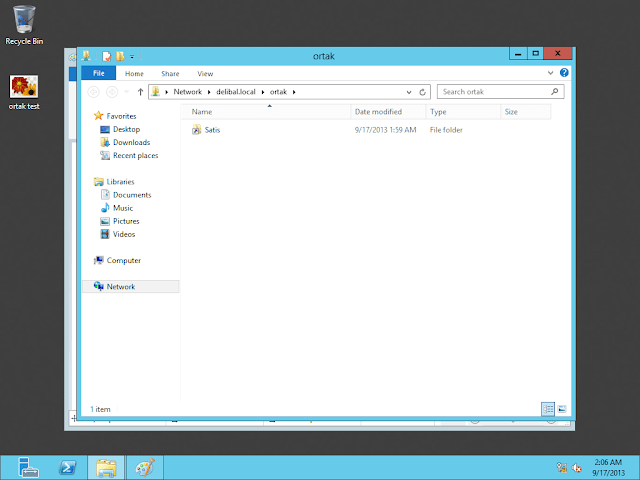The width and height of the screenshot is (640, 480).
Task: Open the File menu
Action: pos(98,73)
